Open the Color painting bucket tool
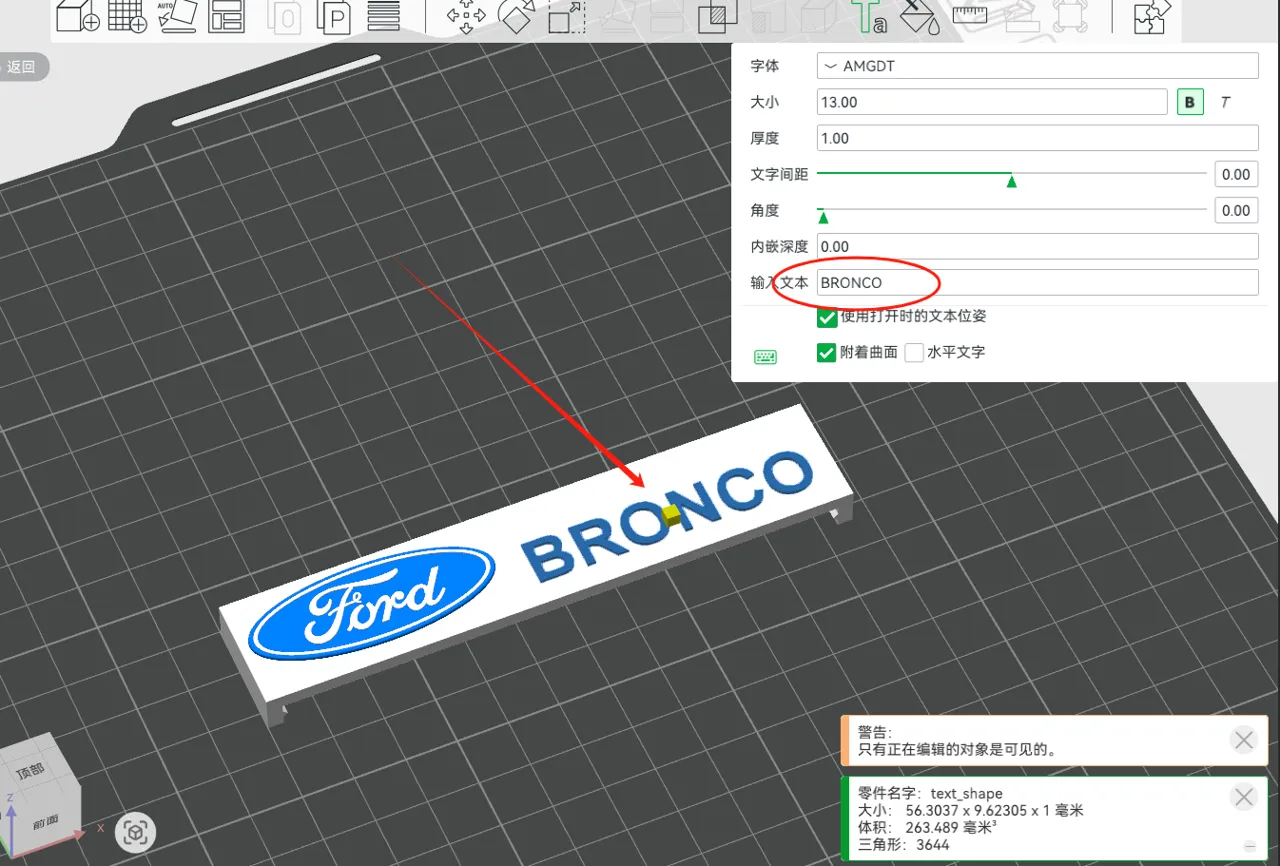The width and height of the screenshot is (1280, 866). point(918,17)
